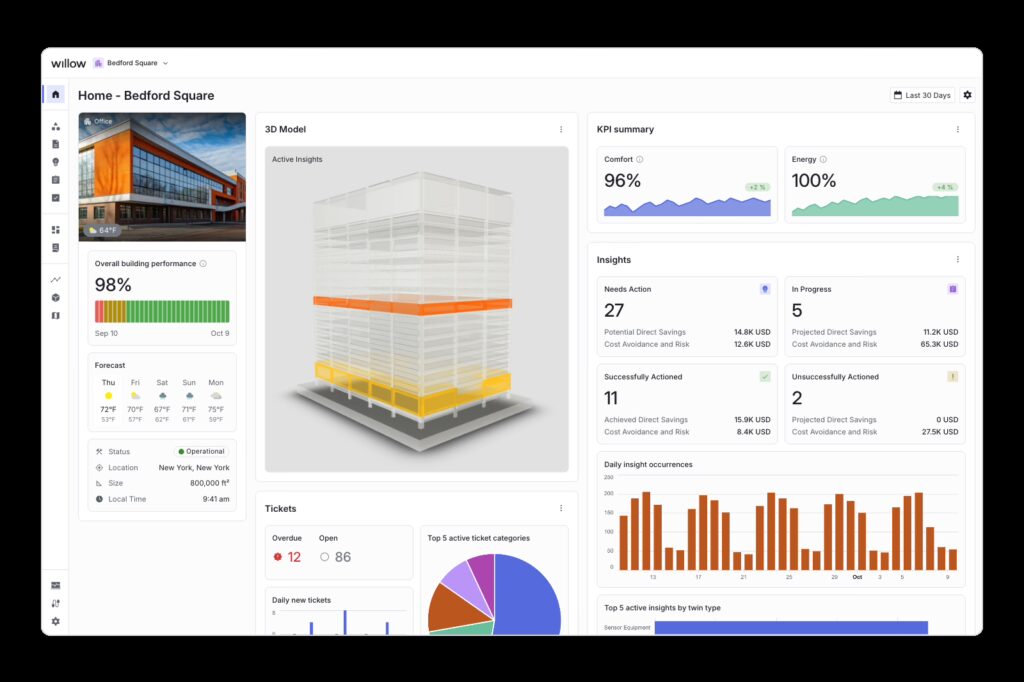Click the Mon forecast day

(216, 400)
